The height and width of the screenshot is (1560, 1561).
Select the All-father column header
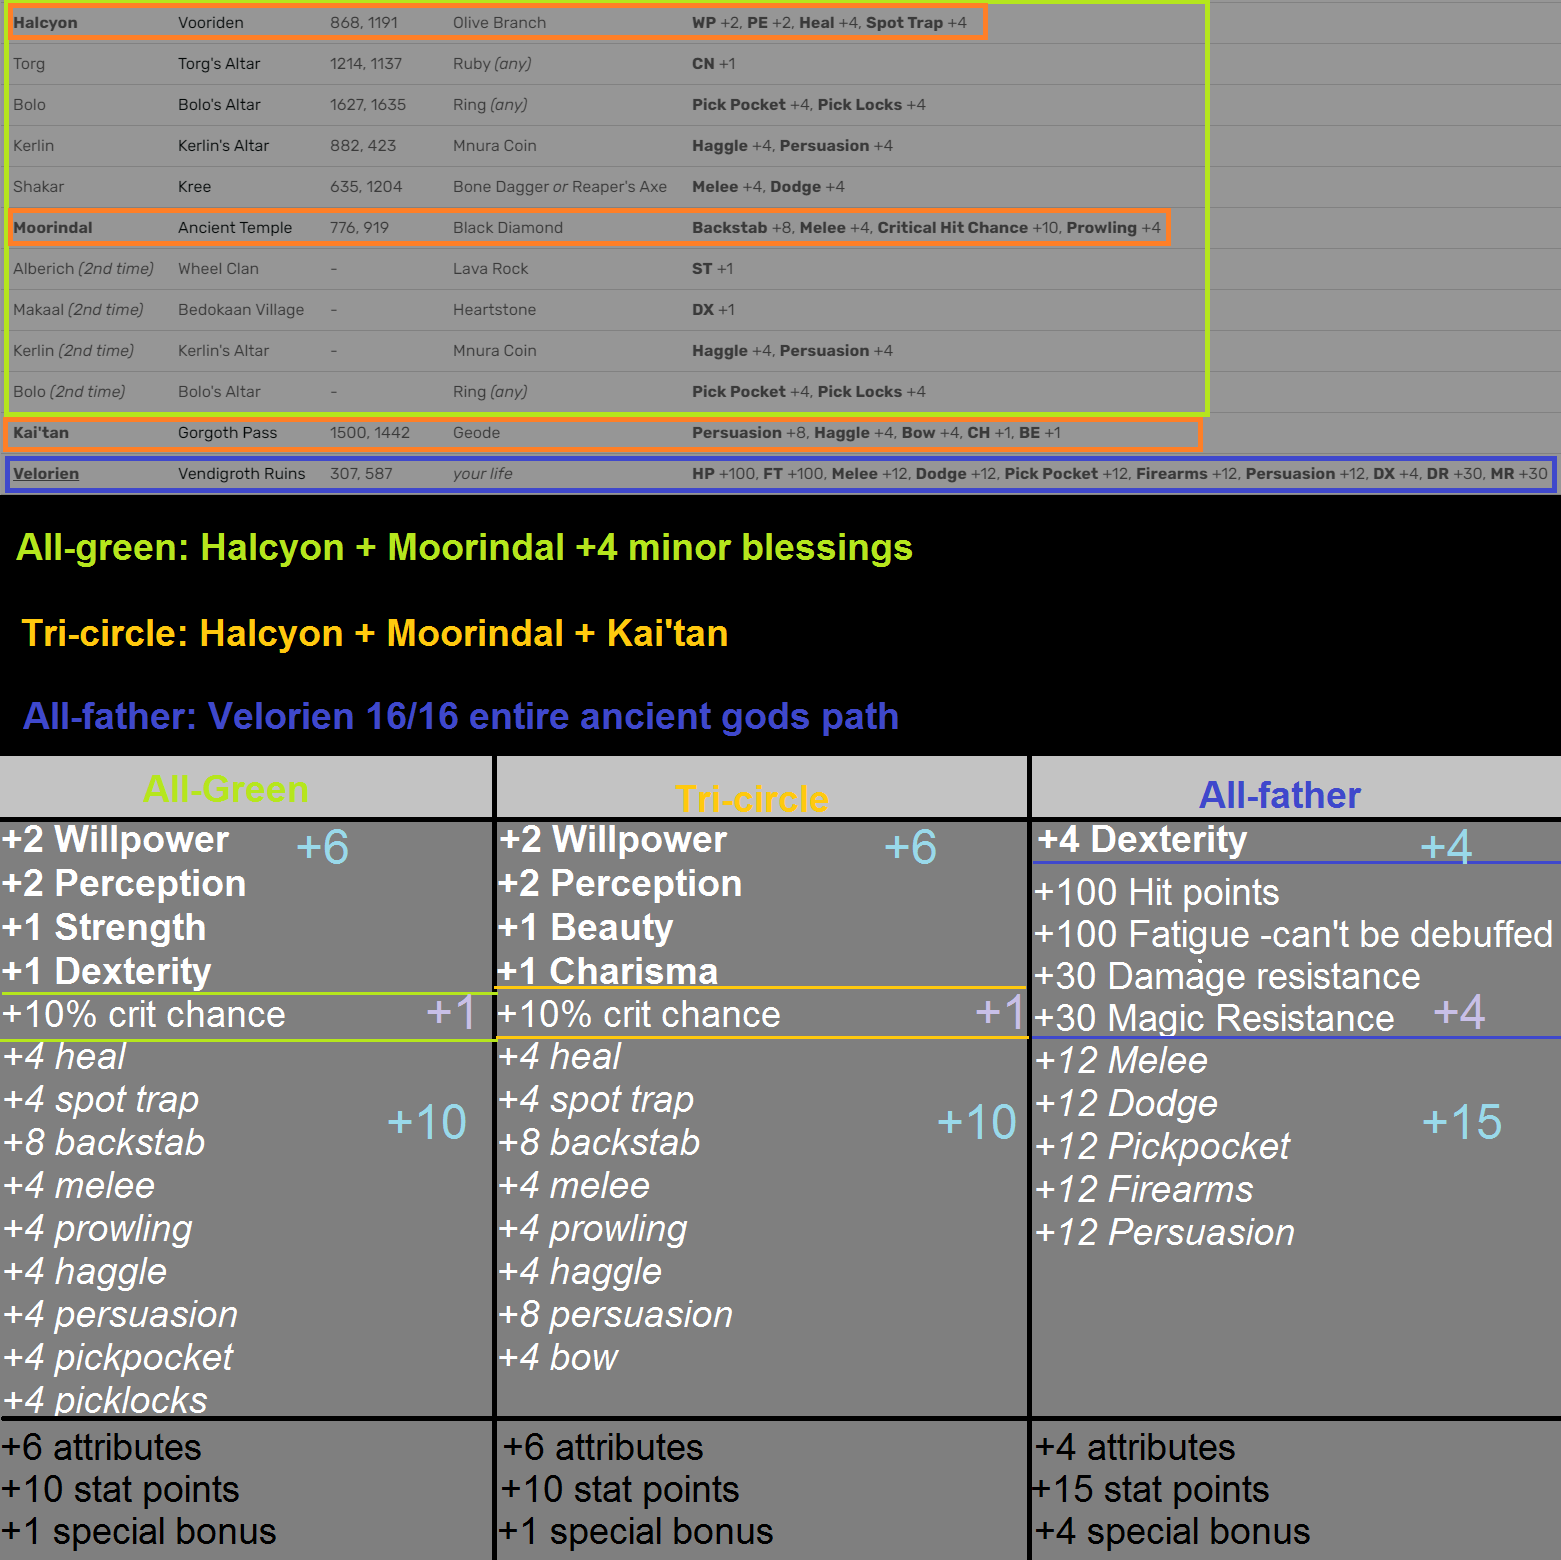[1280, 795]
